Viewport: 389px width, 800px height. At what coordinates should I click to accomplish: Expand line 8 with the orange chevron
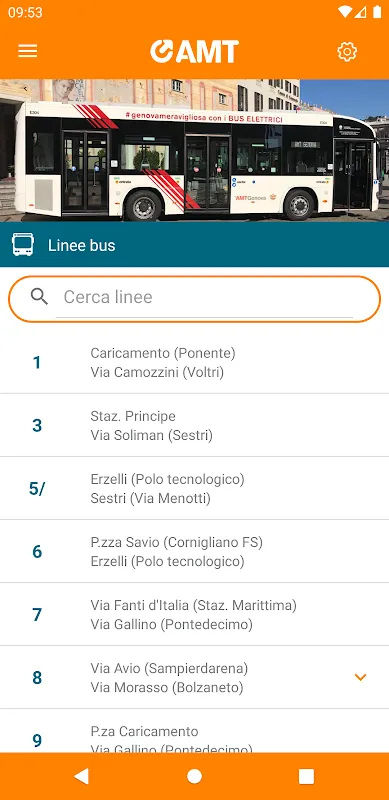[360, 678]
